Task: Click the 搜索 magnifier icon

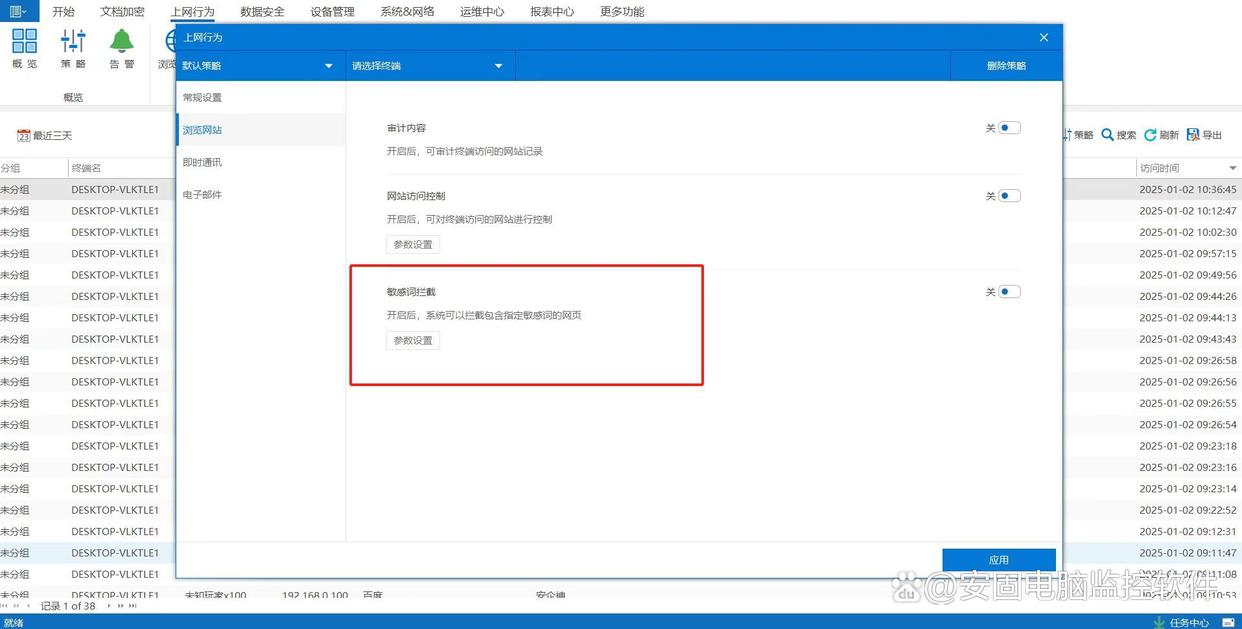Action: click(1108, 135)
